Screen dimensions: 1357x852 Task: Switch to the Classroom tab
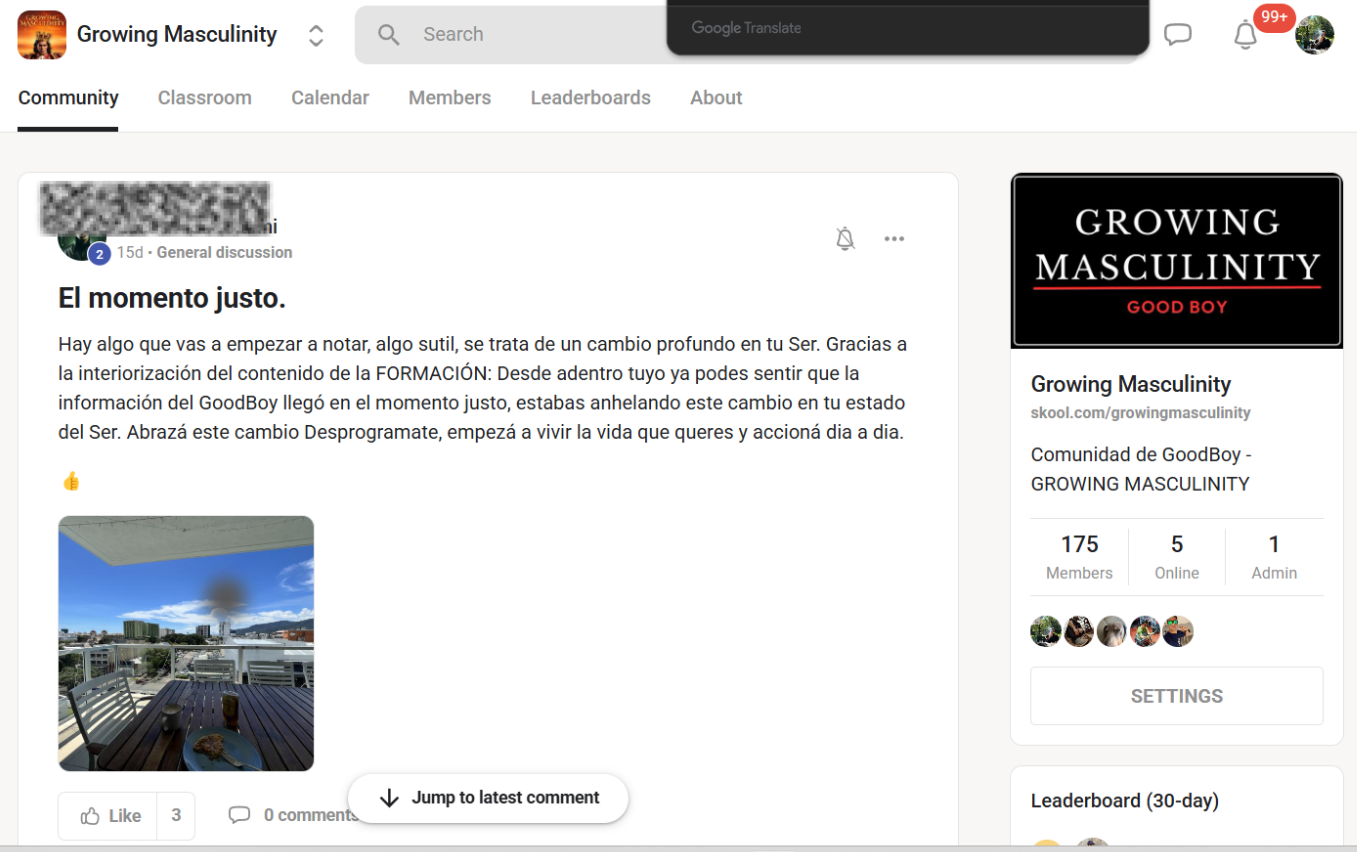[x=204, y=98]
